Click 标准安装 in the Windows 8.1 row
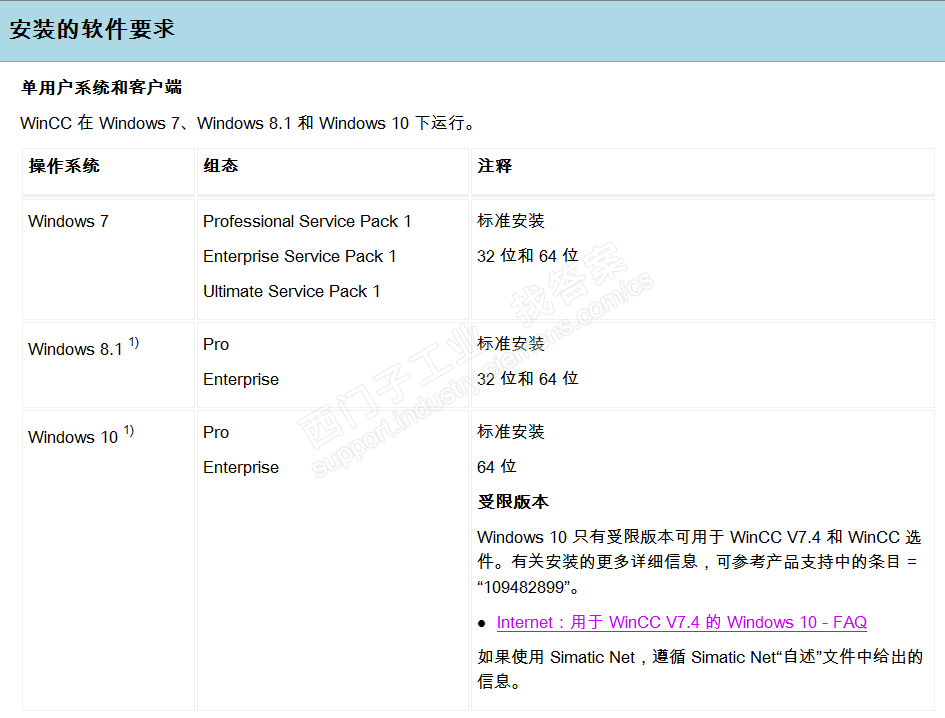Screen dimensions: 945x718 coord(511,344)
